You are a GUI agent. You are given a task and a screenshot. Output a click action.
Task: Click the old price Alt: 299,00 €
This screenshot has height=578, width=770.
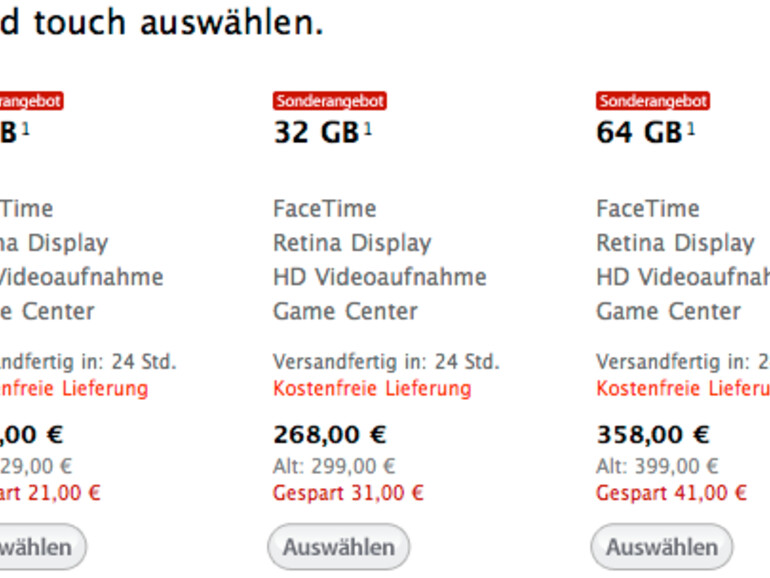pyautogui.click(x=334, y=466)
